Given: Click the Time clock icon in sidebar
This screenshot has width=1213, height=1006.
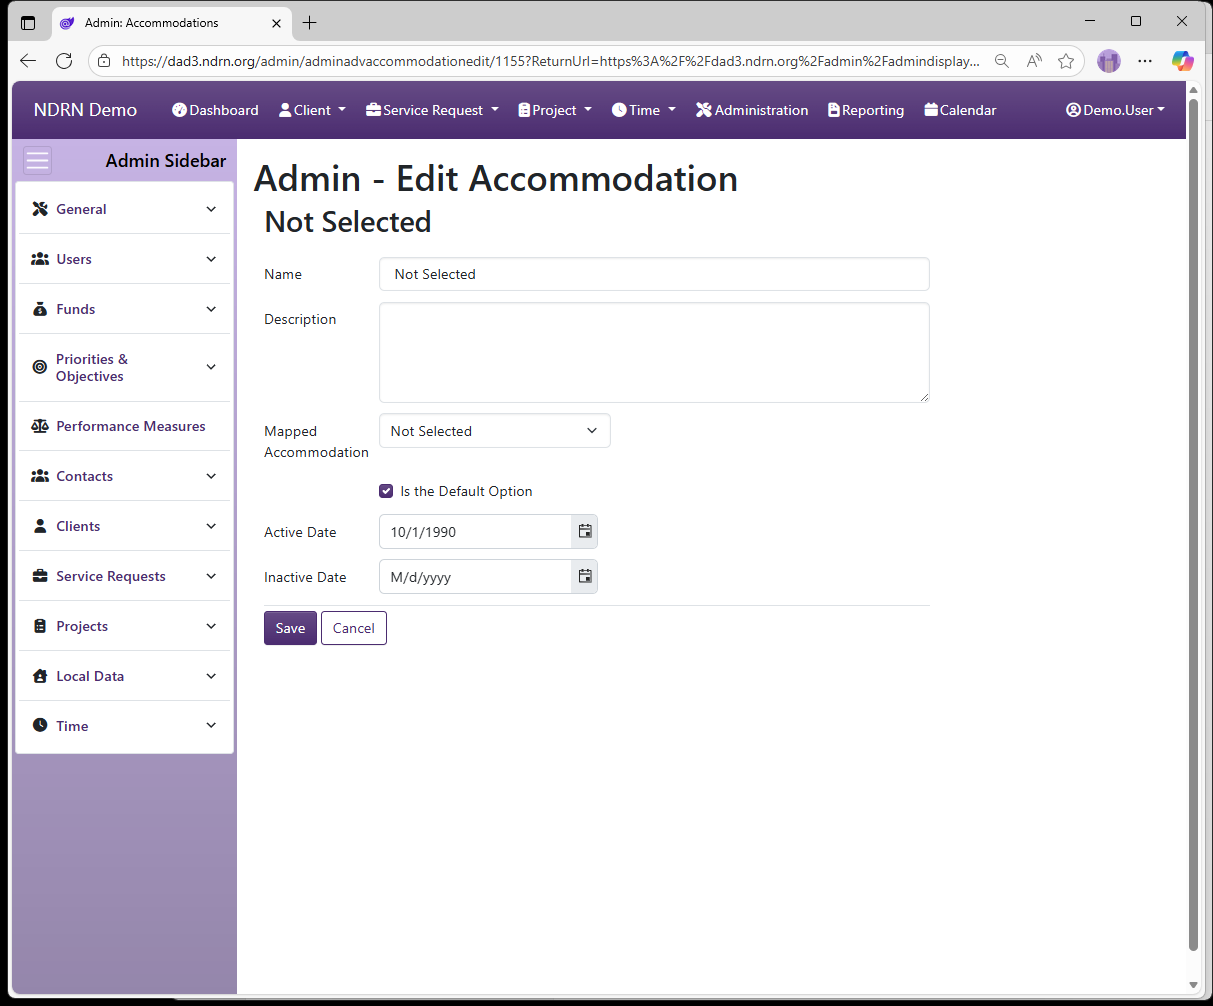Looking at the screenshot, I should click(x=40, y=726).
